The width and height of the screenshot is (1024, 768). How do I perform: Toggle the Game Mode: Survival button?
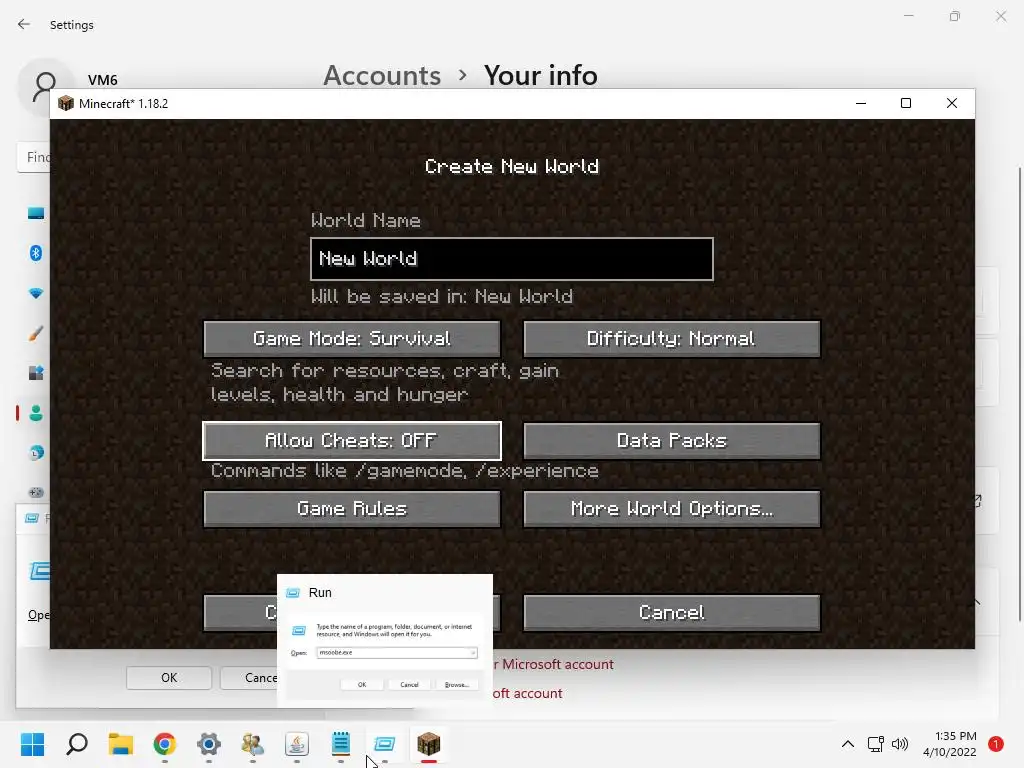tap(352, 338)
